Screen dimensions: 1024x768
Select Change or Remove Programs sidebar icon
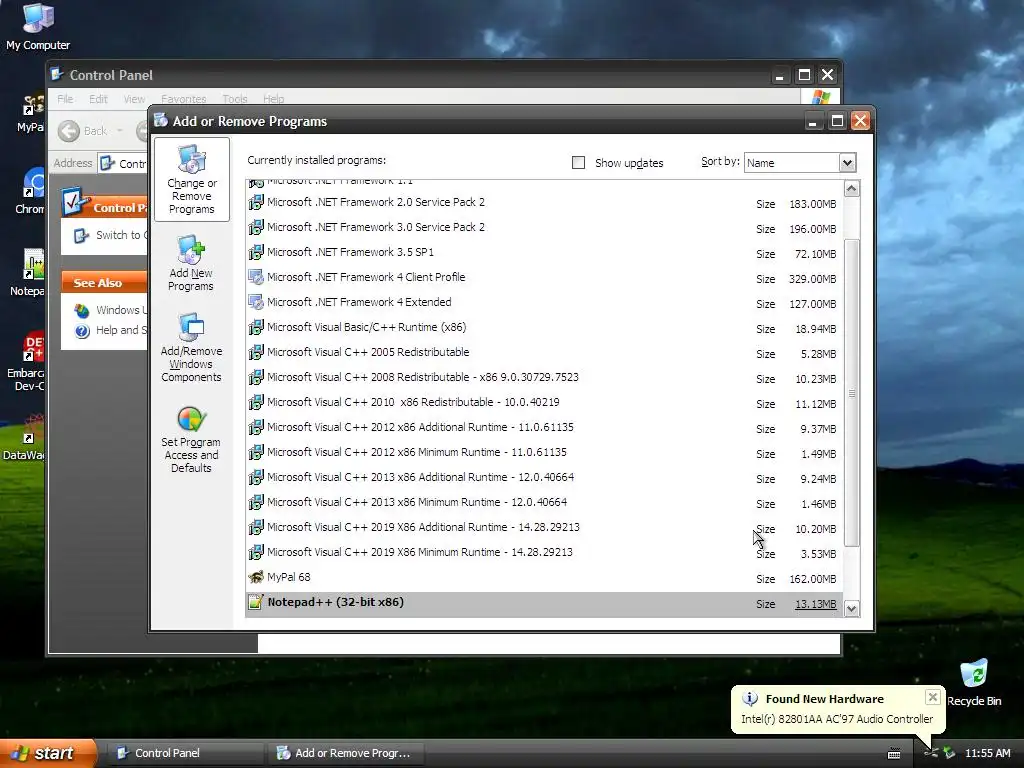click(x=191, y=179)
